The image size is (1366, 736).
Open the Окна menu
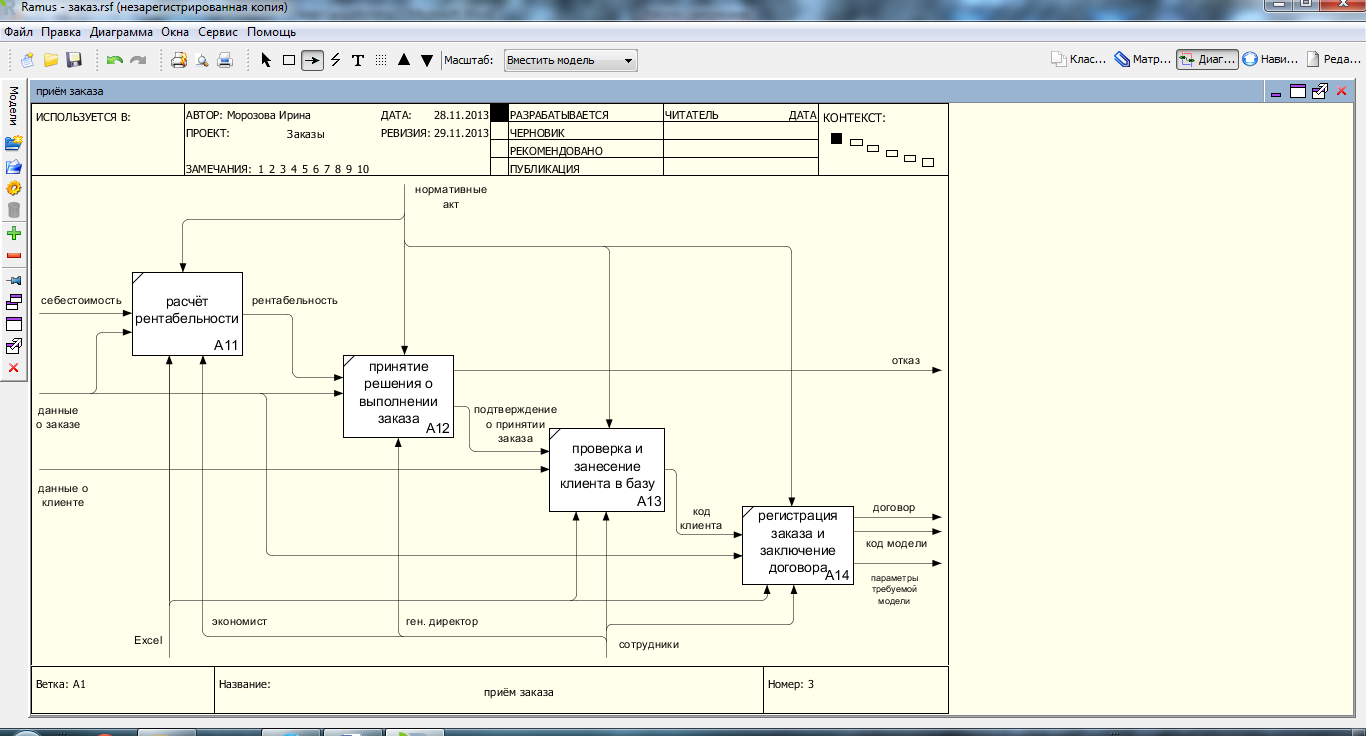click(175, 32)
